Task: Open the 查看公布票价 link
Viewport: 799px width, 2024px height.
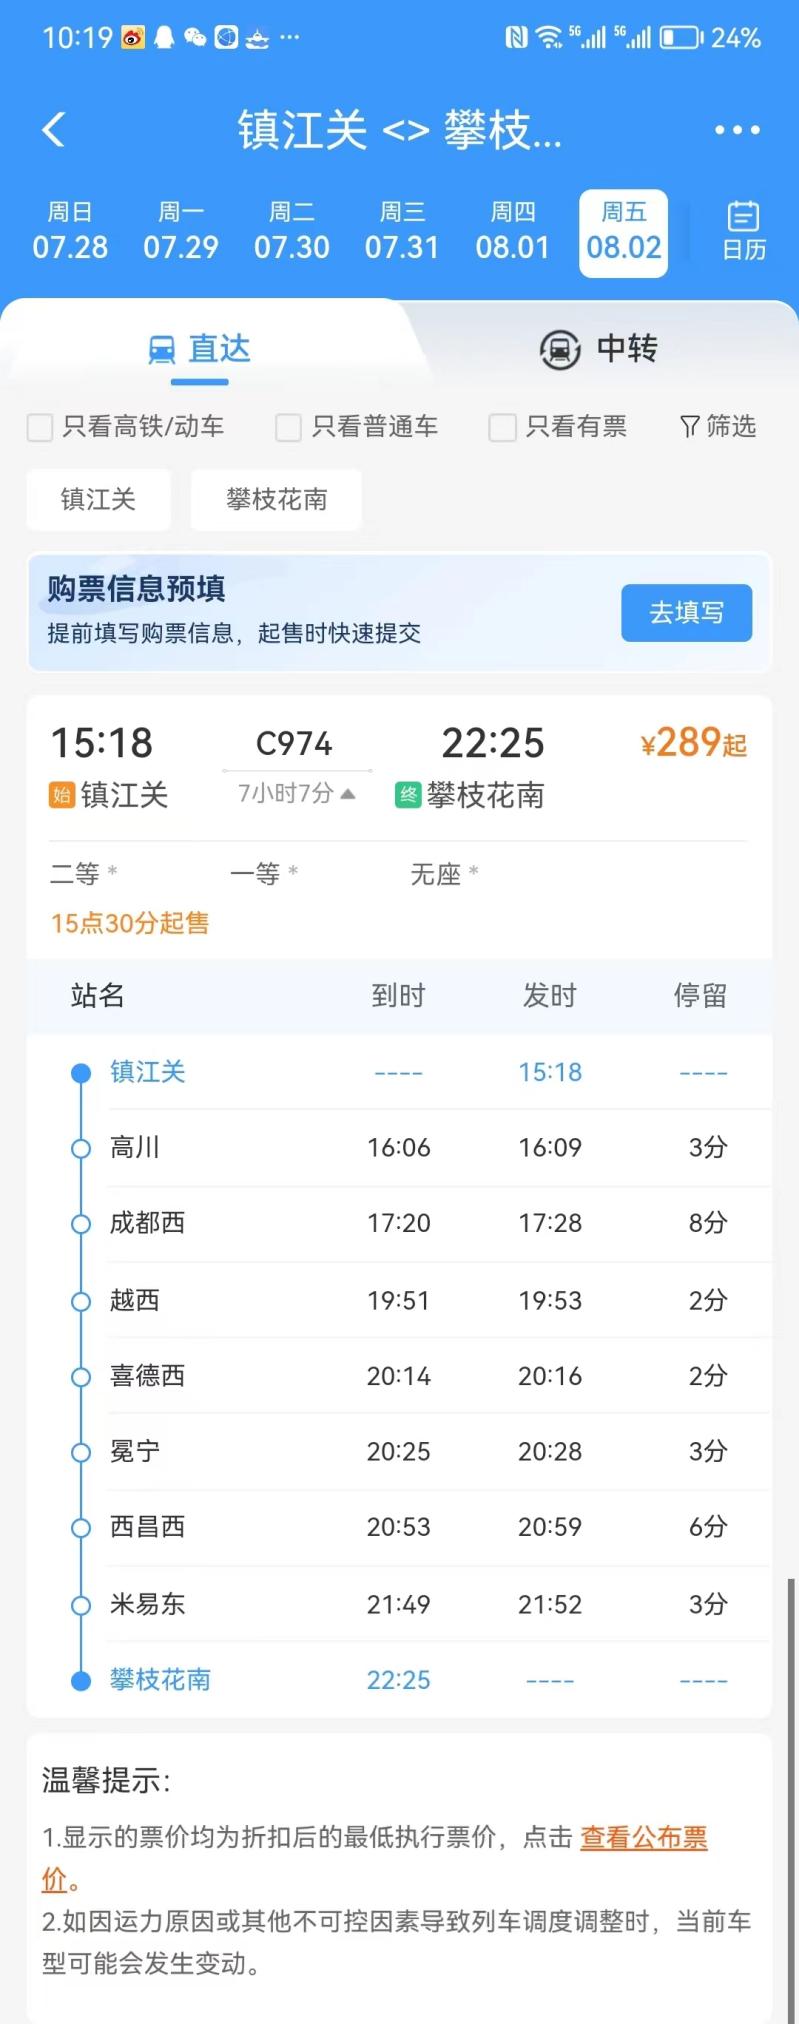Action: [374, 1858]
